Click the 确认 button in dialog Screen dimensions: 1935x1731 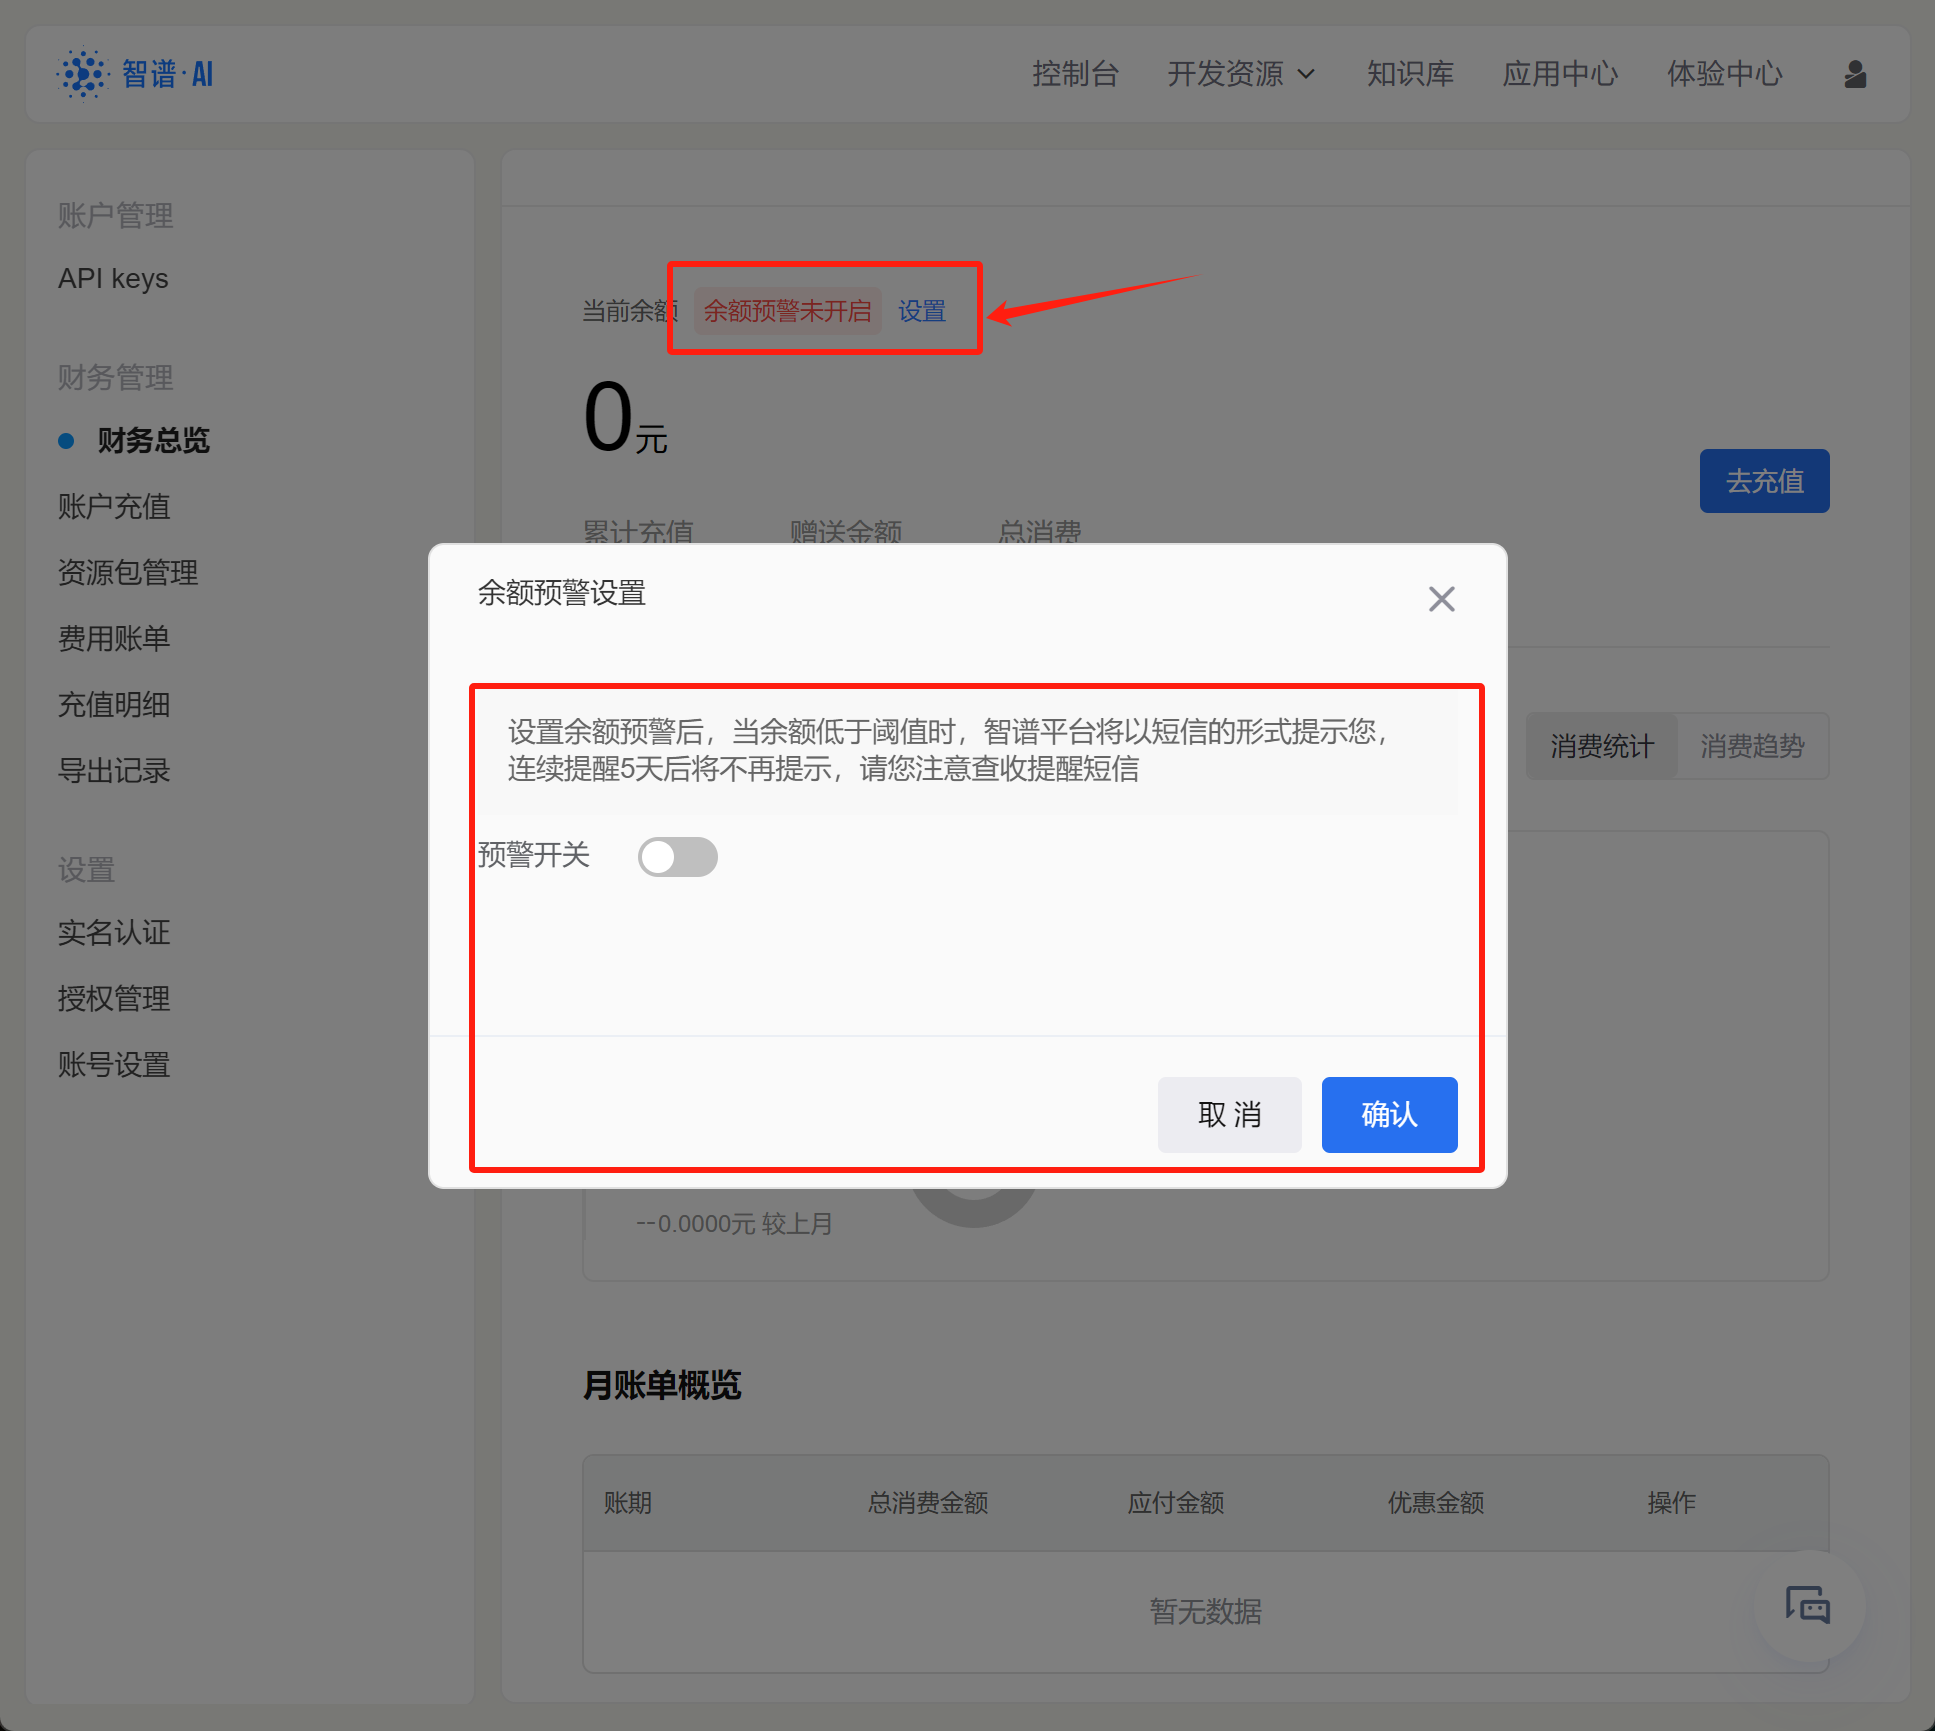(x=1389, y=1114)
